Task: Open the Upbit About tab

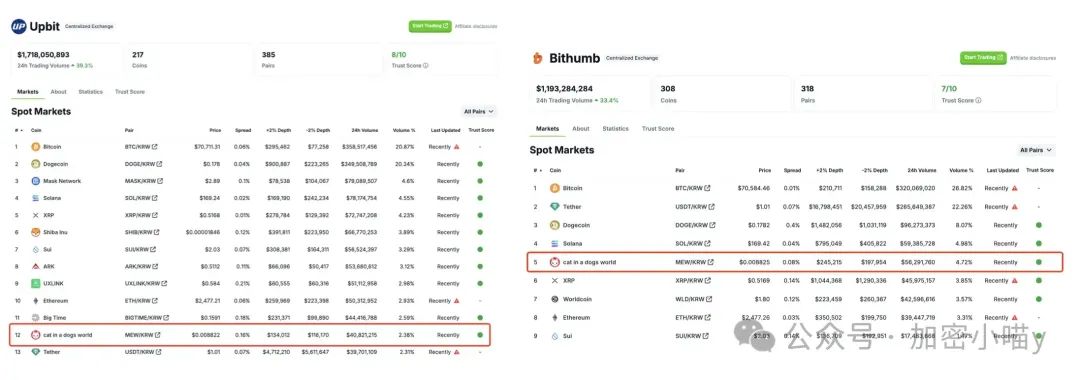Action: (59, 92)
